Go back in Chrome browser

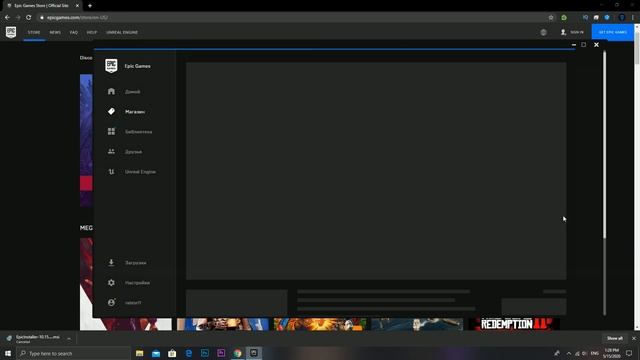point(7,18)
